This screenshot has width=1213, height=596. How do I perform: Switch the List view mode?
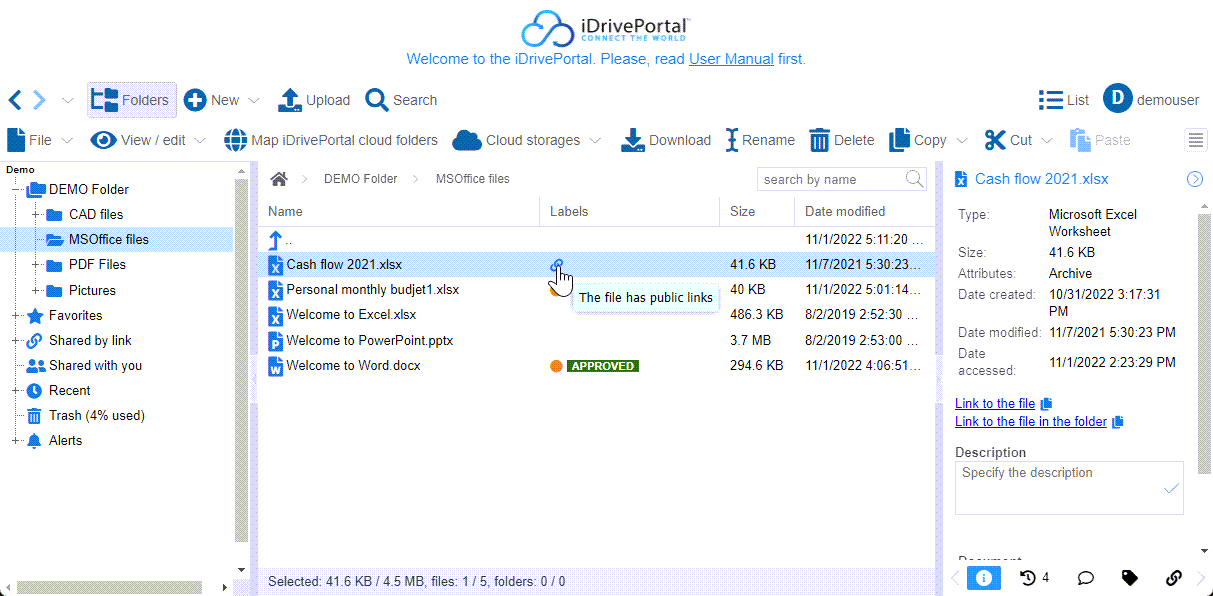click(x=1063, y=100)
